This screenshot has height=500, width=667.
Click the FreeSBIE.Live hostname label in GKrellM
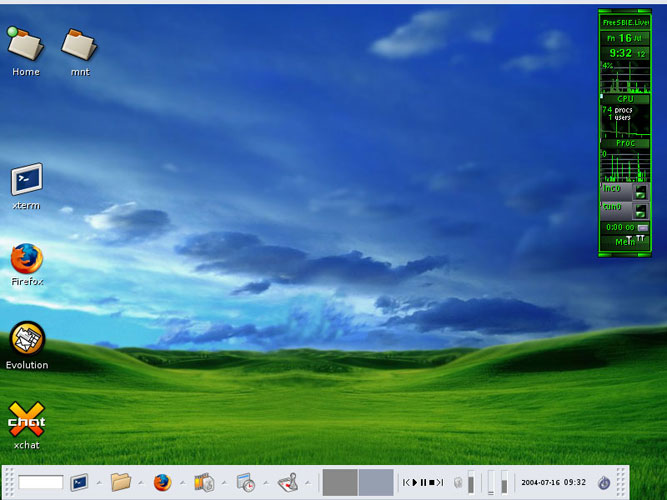[625, 22]
